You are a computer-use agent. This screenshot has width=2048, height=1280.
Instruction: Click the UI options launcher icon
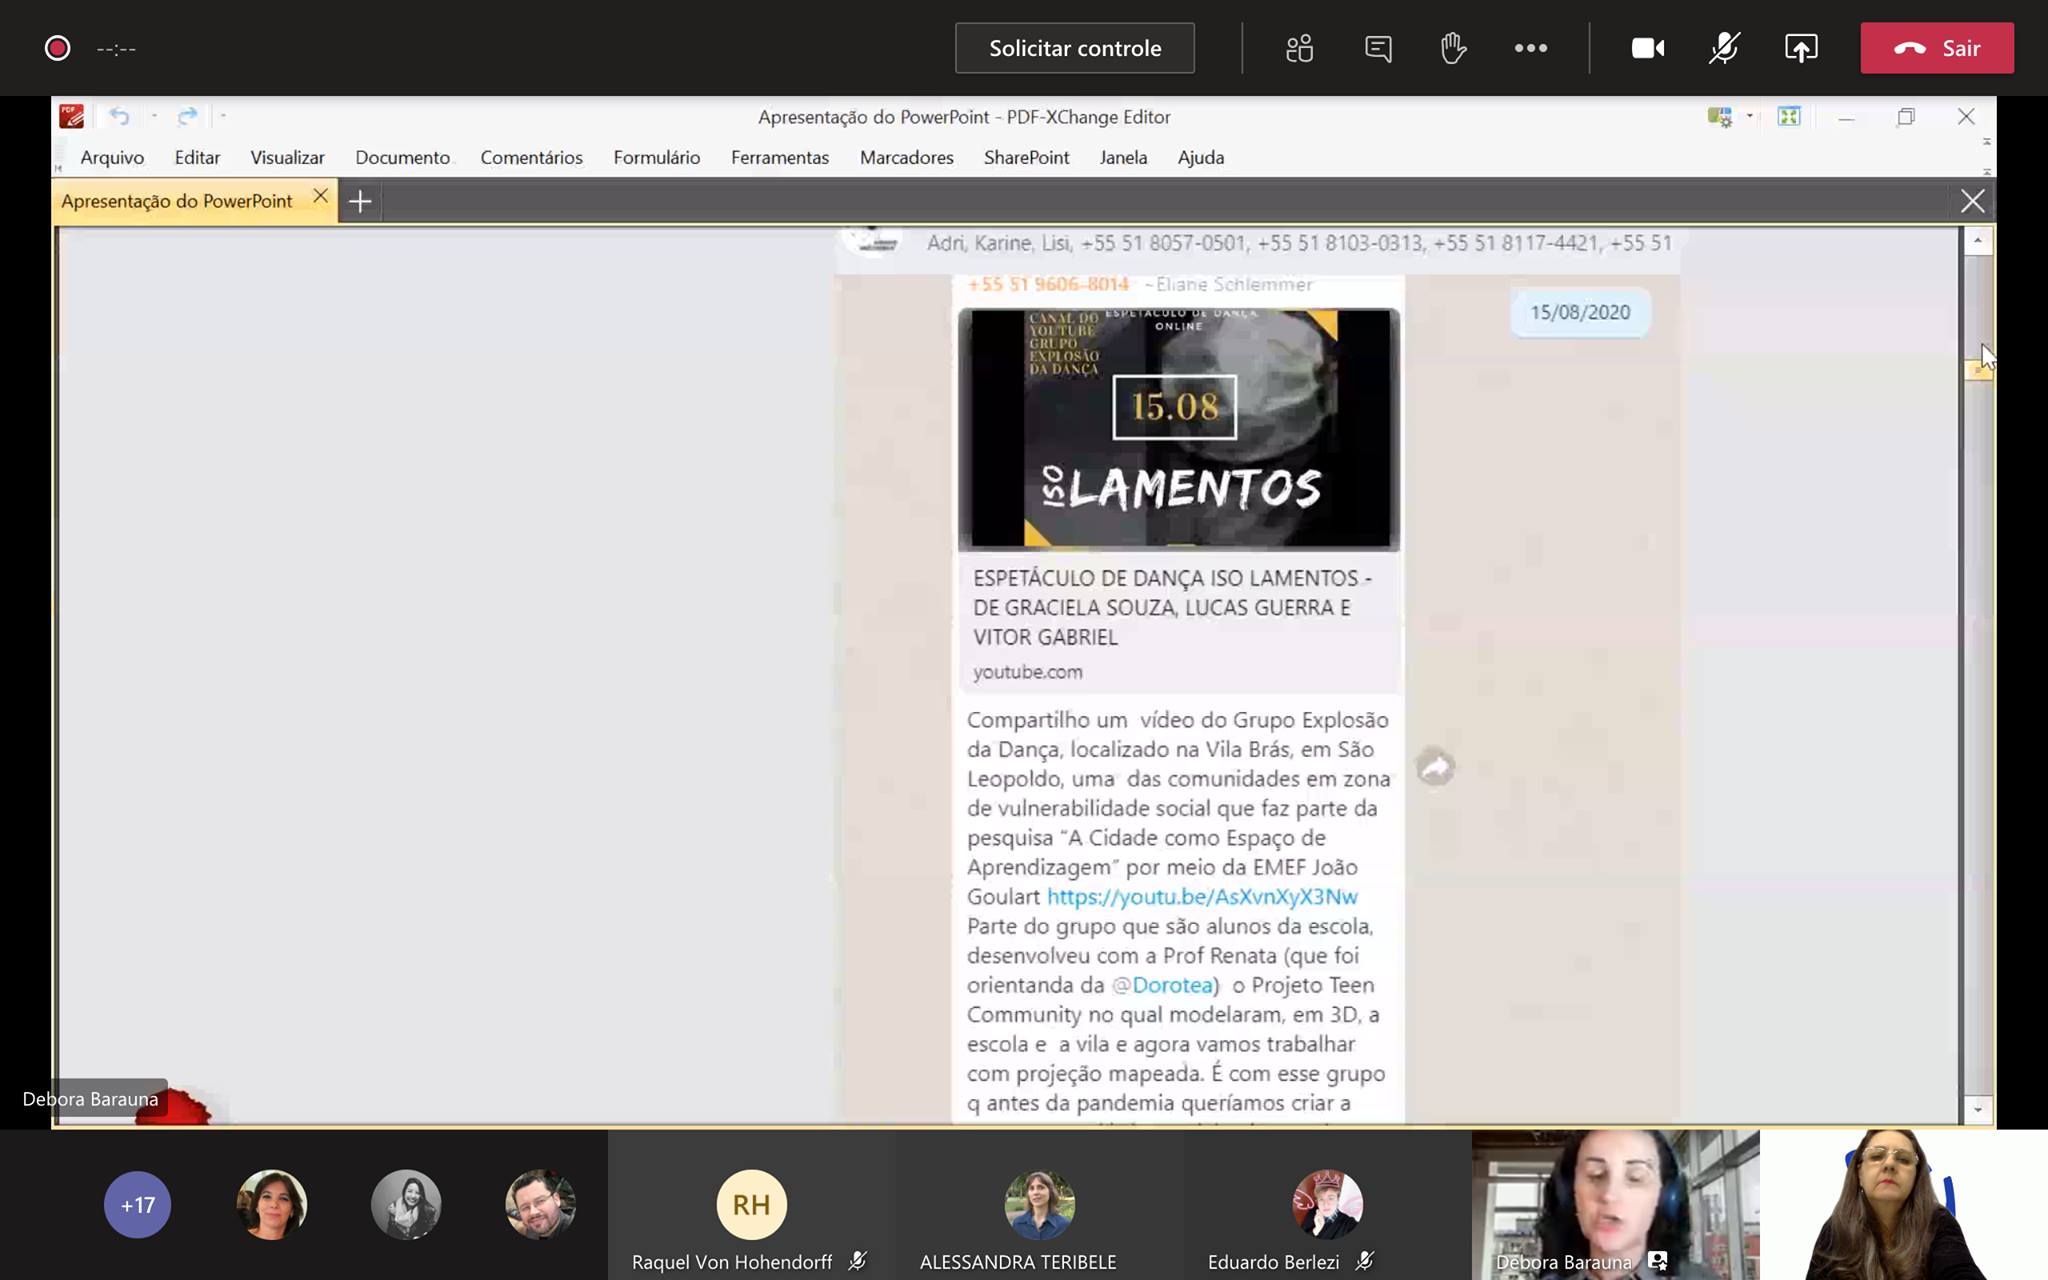click(x=1719, y=117)
